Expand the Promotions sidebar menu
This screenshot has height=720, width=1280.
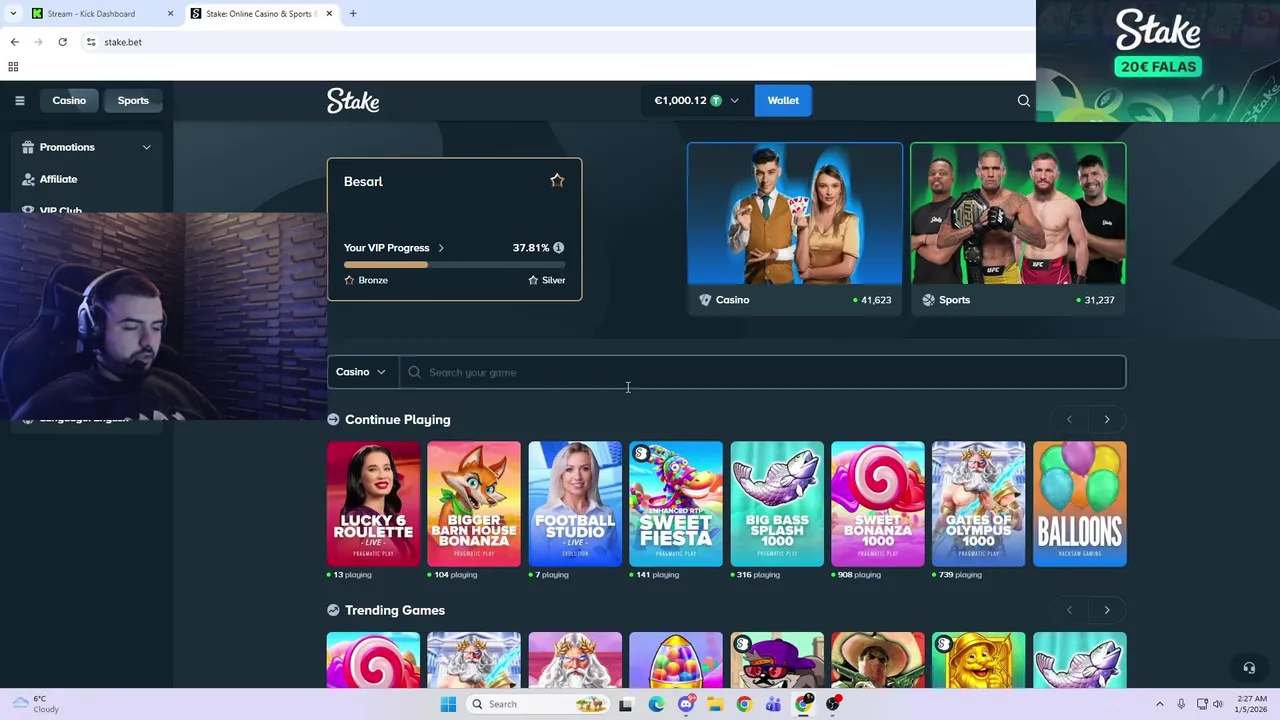(x=147, y=147)
